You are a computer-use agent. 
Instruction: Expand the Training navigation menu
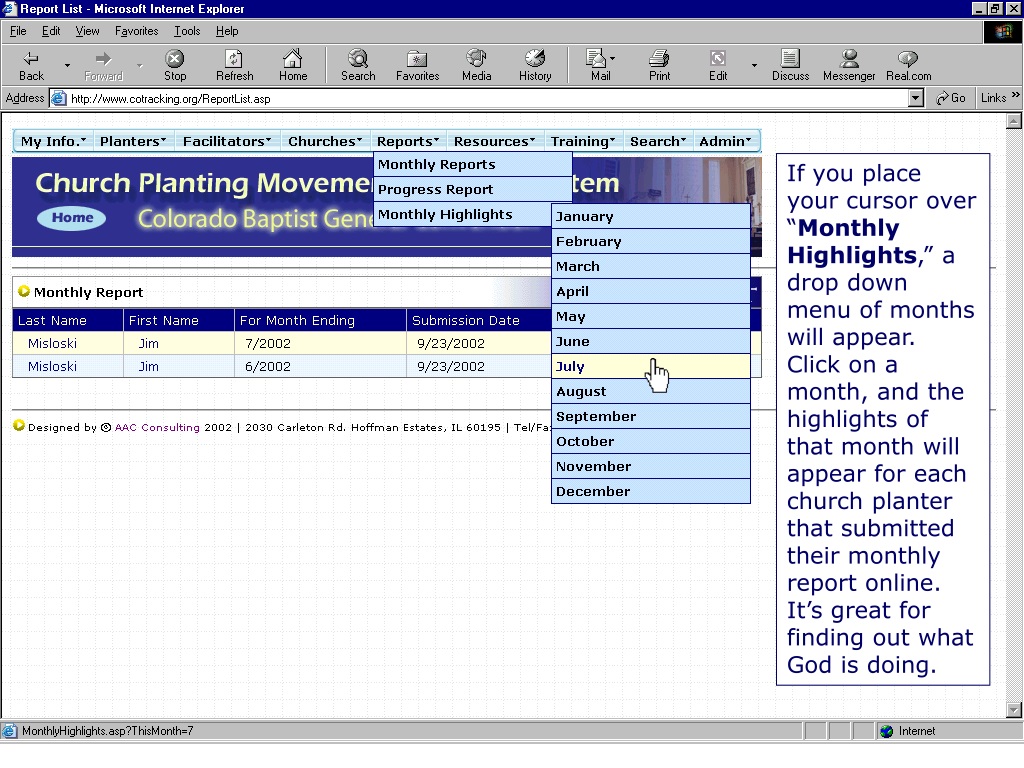pos(583,141)
